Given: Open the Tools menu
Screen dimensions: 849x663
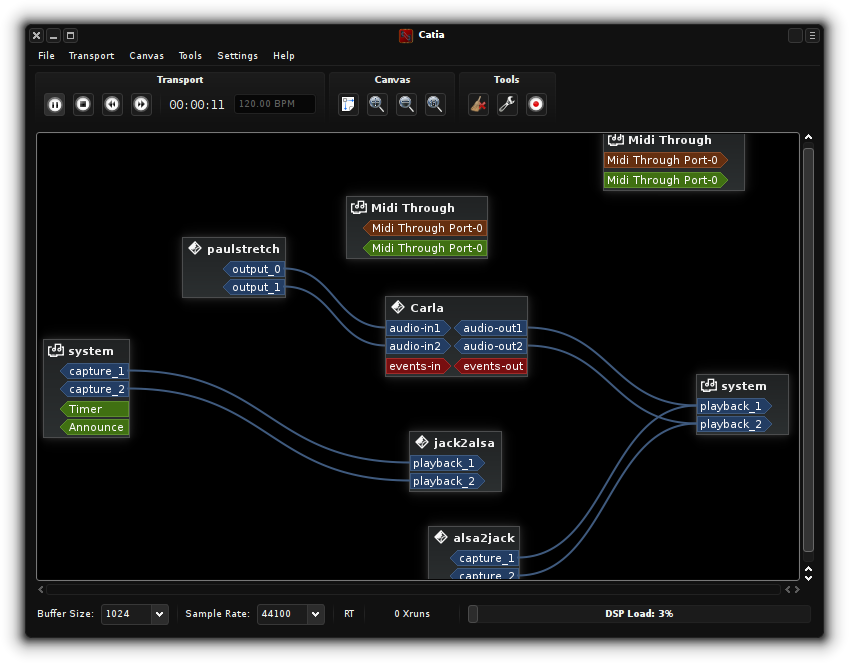Looking at the screenshot, I should [x=190, y=56].
